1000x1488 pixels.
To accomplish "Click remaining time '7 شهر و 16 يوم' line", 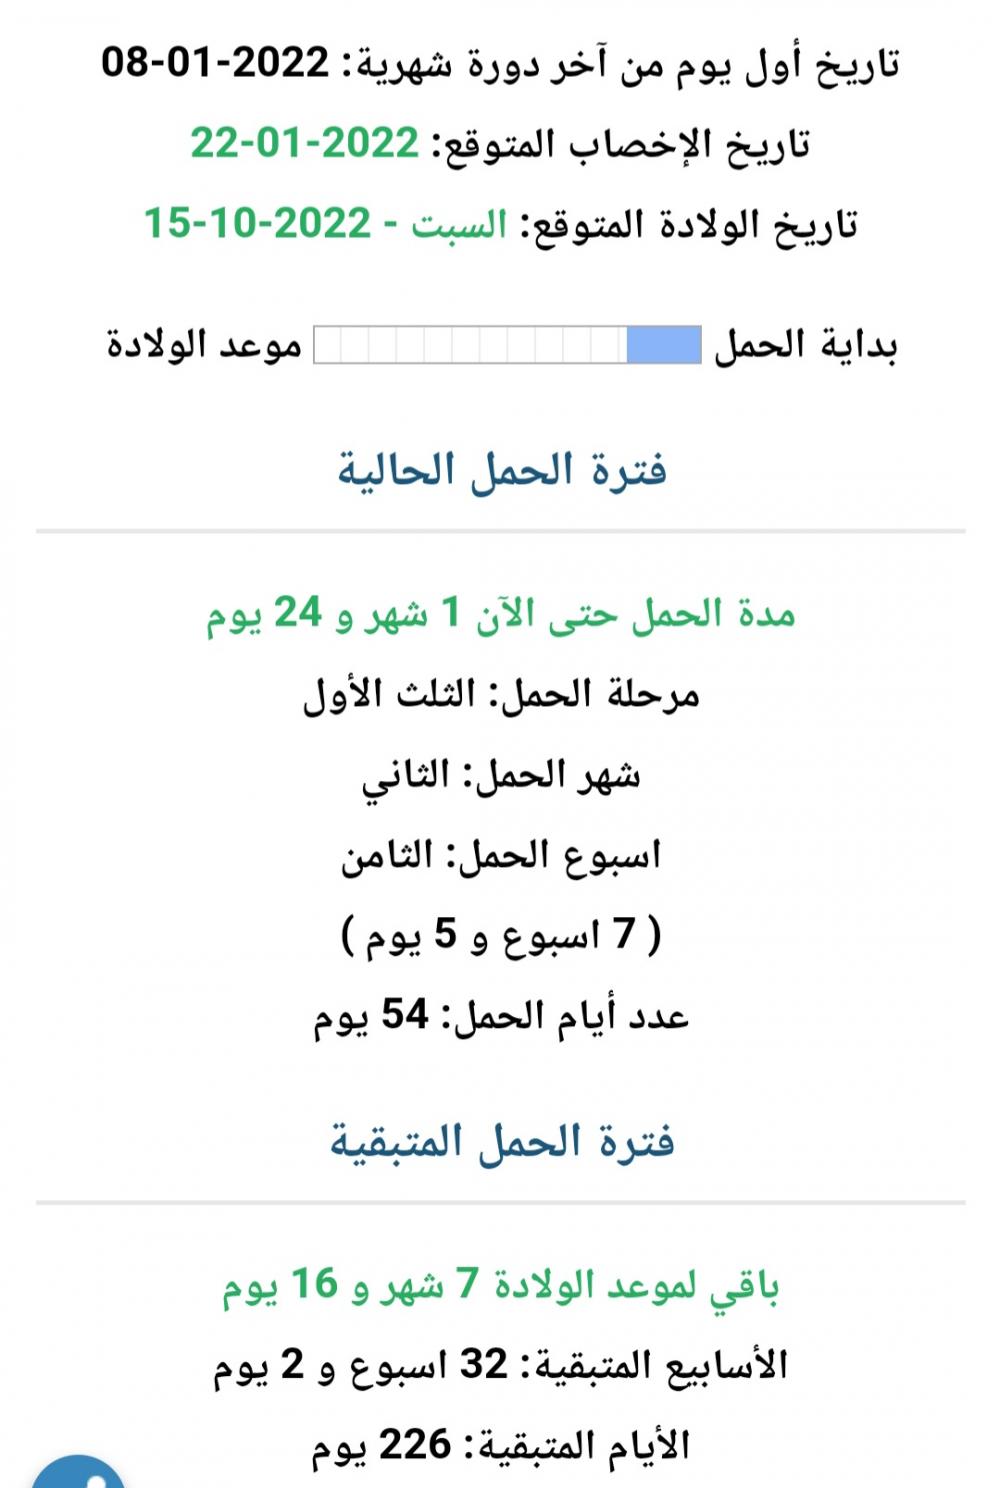I will click(501, 1285).
